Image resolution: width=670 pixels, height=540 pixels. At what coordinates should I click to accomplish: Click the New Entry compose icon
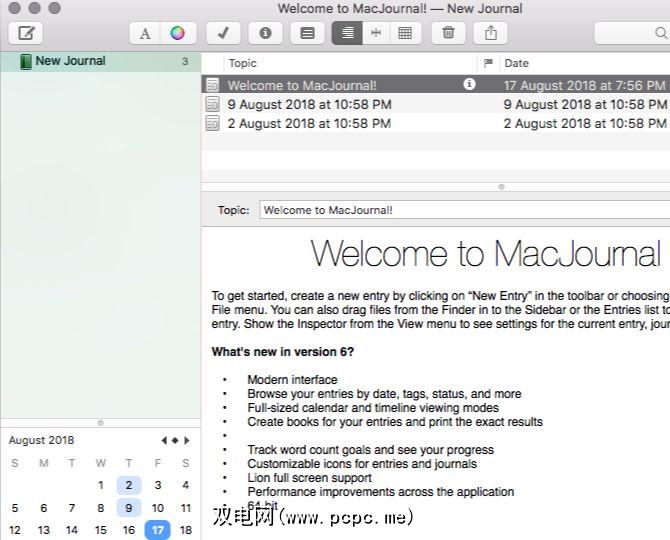click(x=26, y=32)
